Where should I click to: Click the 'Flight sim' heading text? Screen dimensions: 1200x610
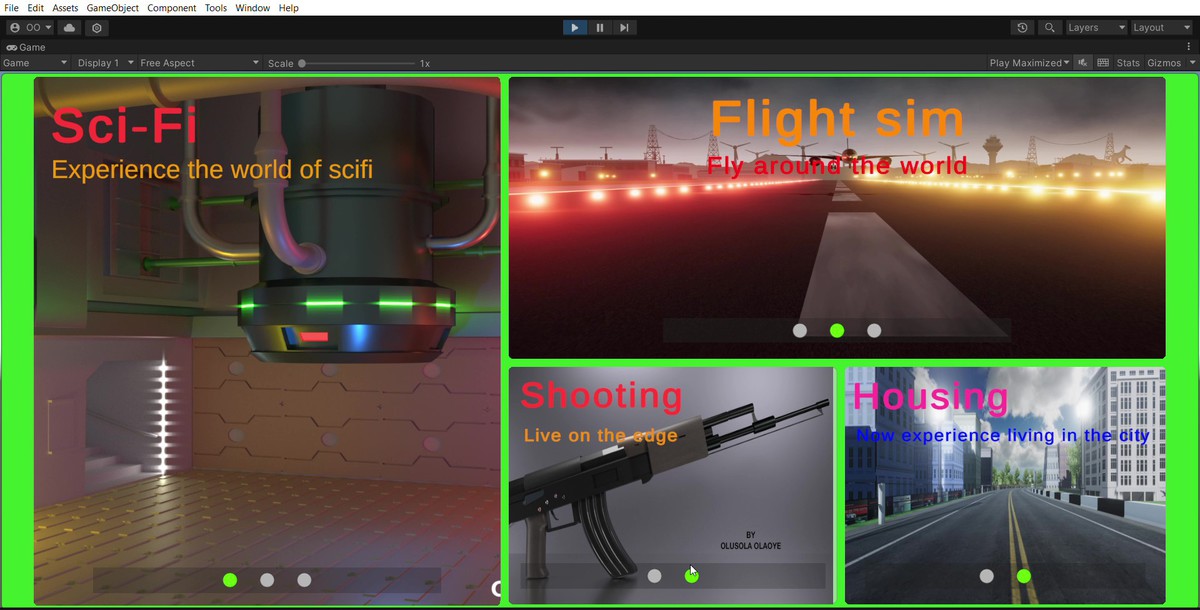point(837,118)
